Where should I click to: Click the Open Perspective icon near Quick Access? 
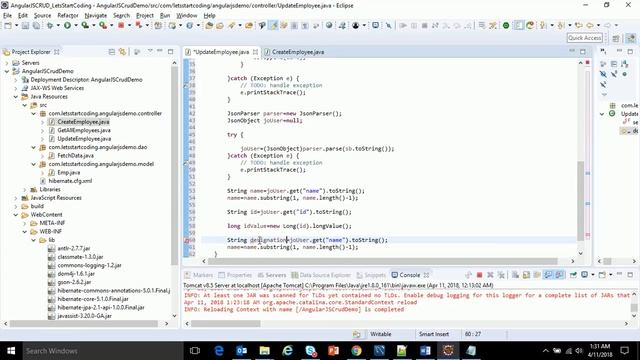[616, 38]
